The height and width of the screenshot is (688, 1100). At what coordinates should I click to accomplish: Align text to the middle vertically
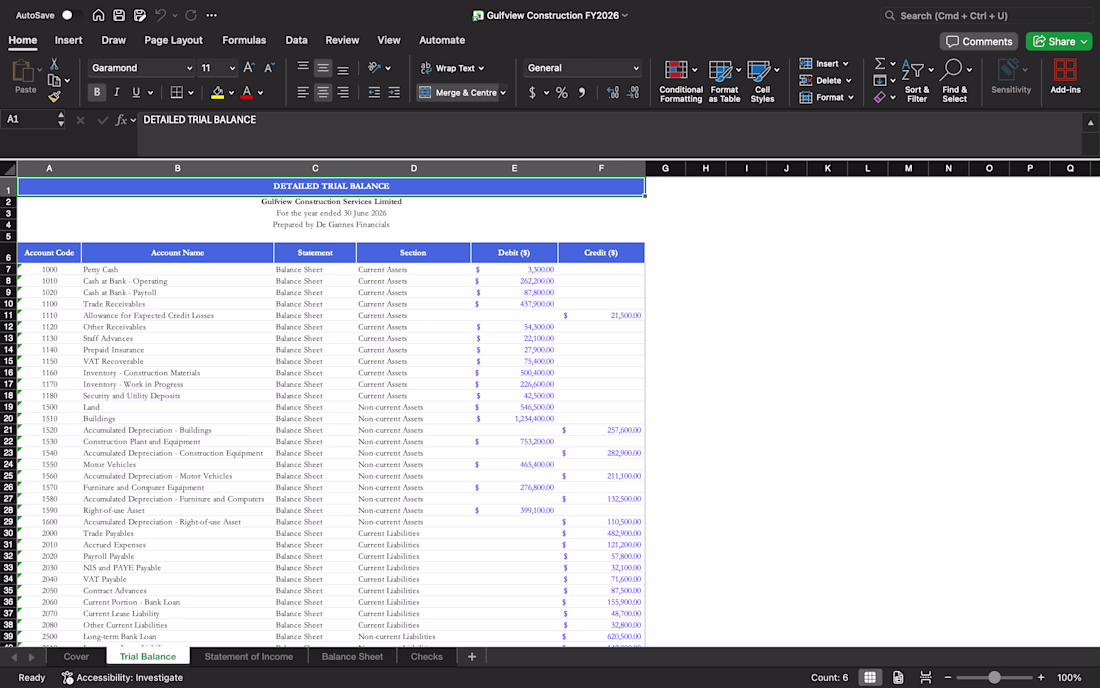point(323,67)
